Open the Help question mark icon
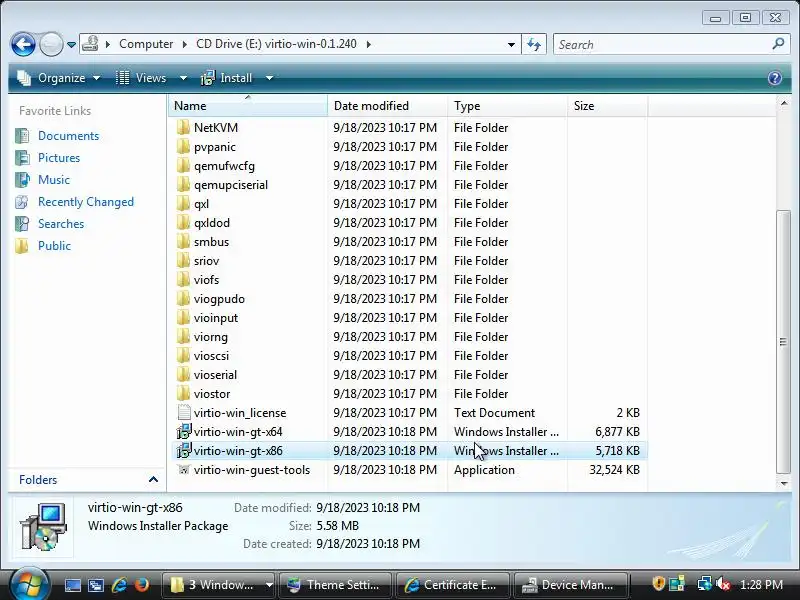The image size is (800, 600). point(774,78)
